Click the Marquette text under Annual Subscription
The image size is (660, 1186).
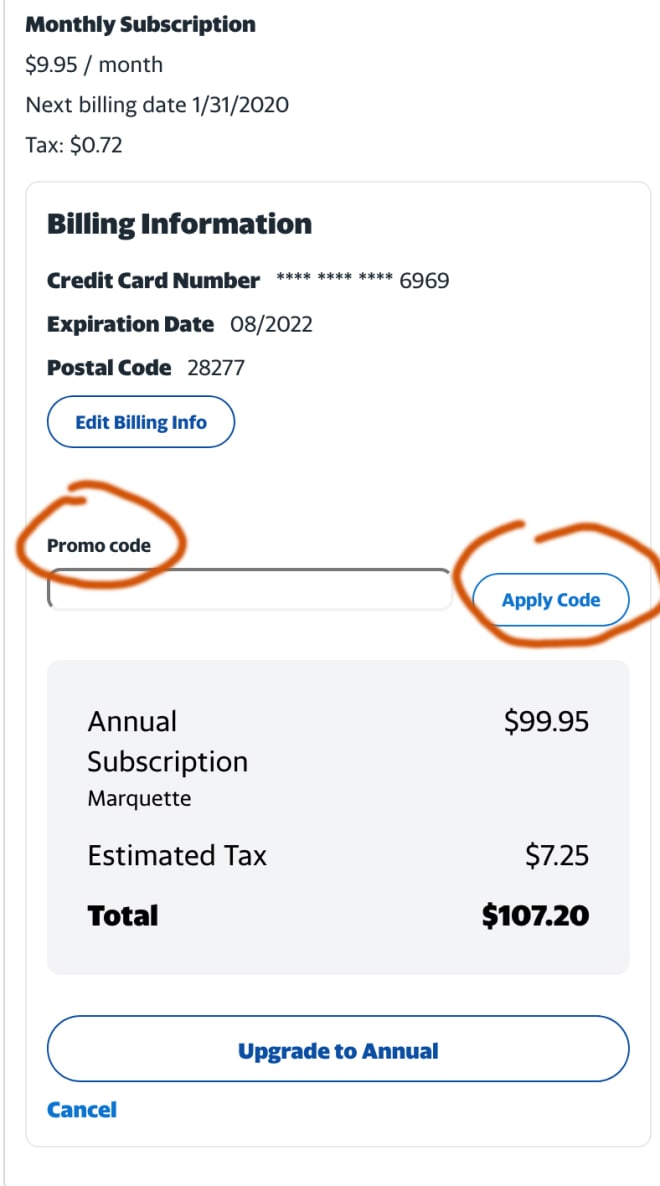139,799
